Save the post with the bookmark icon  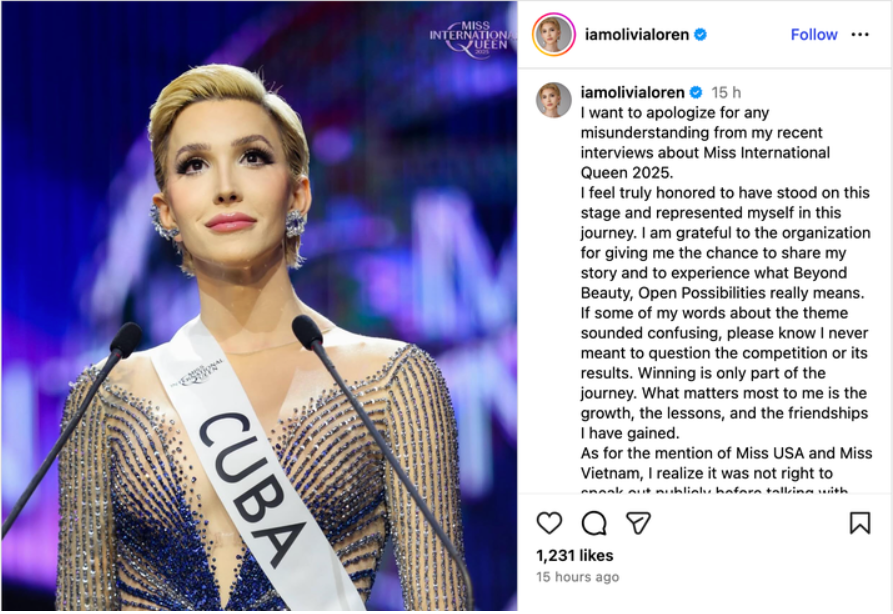click(x=860, y=523)
